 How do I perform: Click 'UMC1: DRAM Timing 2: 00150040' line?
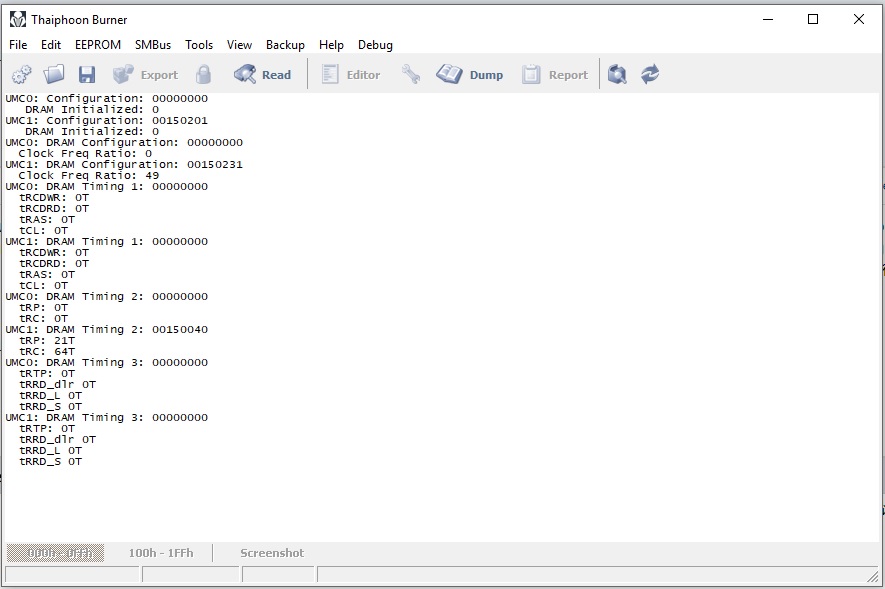point(107,329)
